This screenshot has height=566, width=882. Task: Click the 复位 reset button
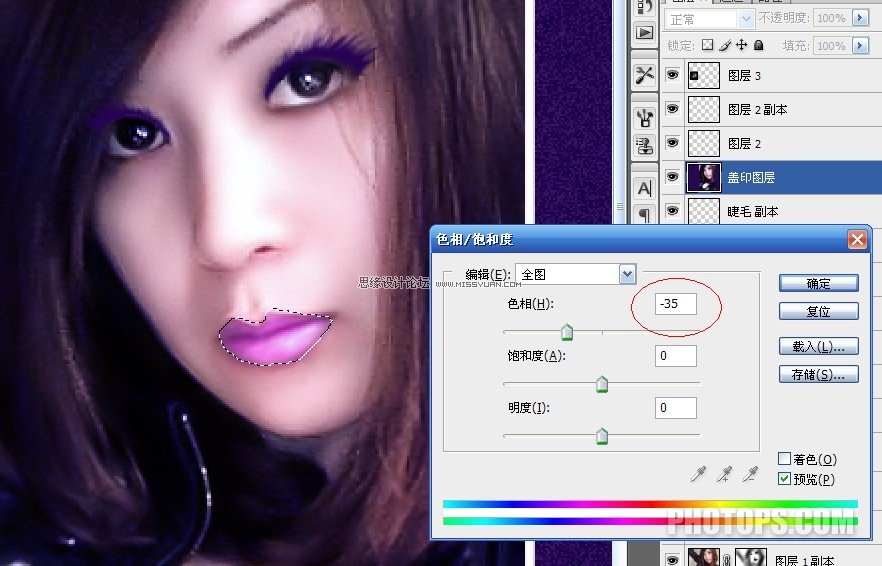coord(818,311)
